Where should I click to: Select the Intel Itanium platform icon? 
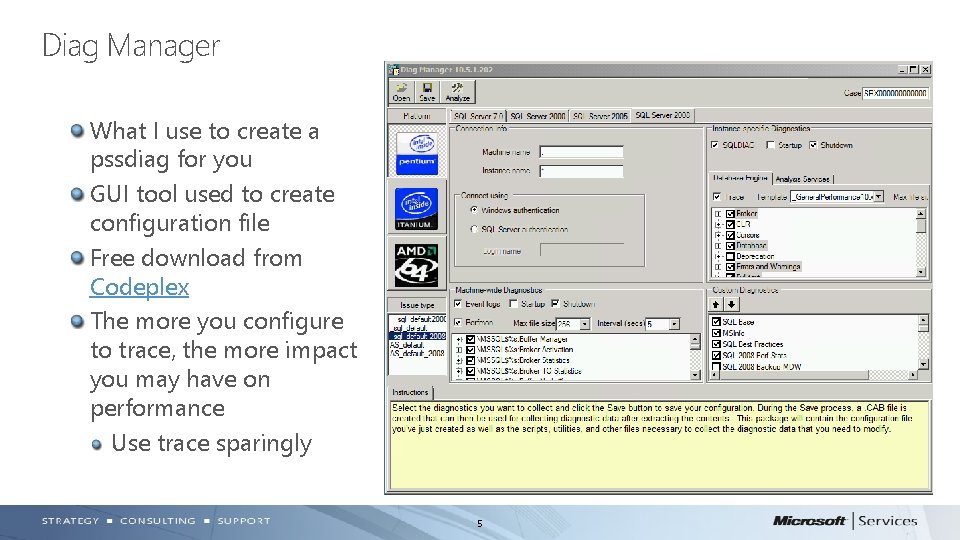click(416, 208)
